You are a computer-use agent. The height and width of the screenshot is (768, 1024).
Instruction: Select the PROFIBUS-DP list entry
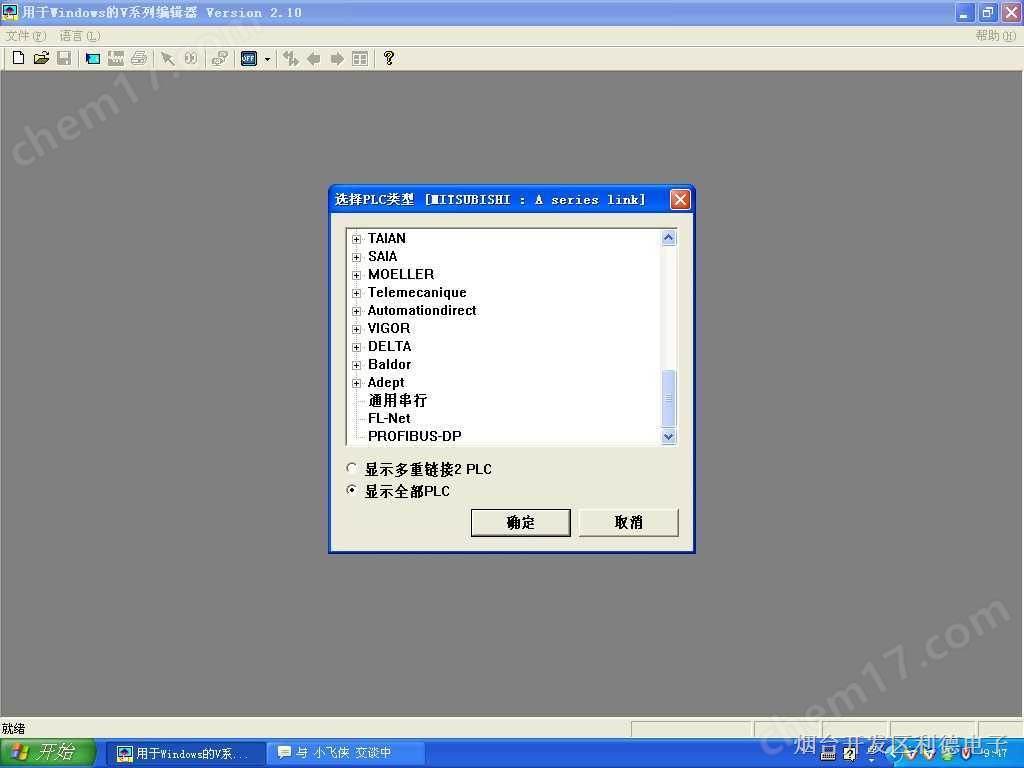[x=415, y=436]
